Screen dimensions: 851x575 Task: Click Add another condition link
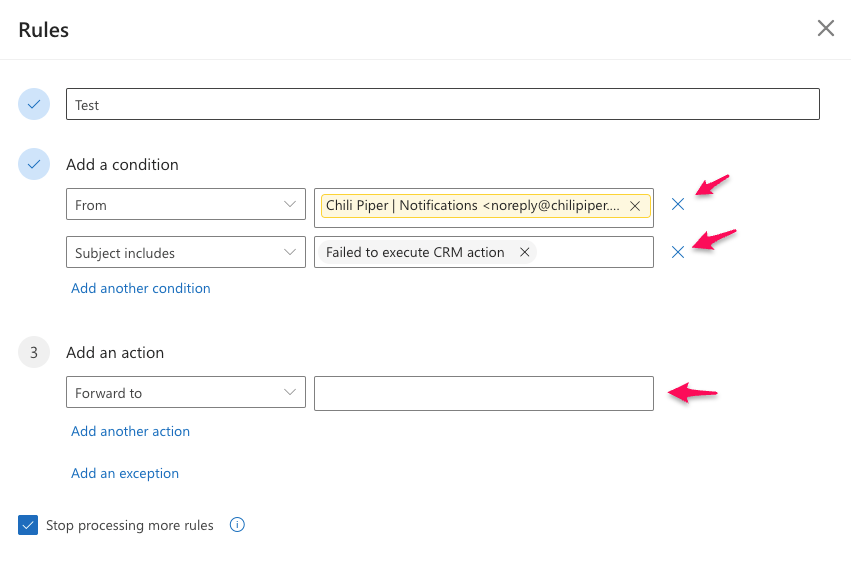click(x=141, y=288)
